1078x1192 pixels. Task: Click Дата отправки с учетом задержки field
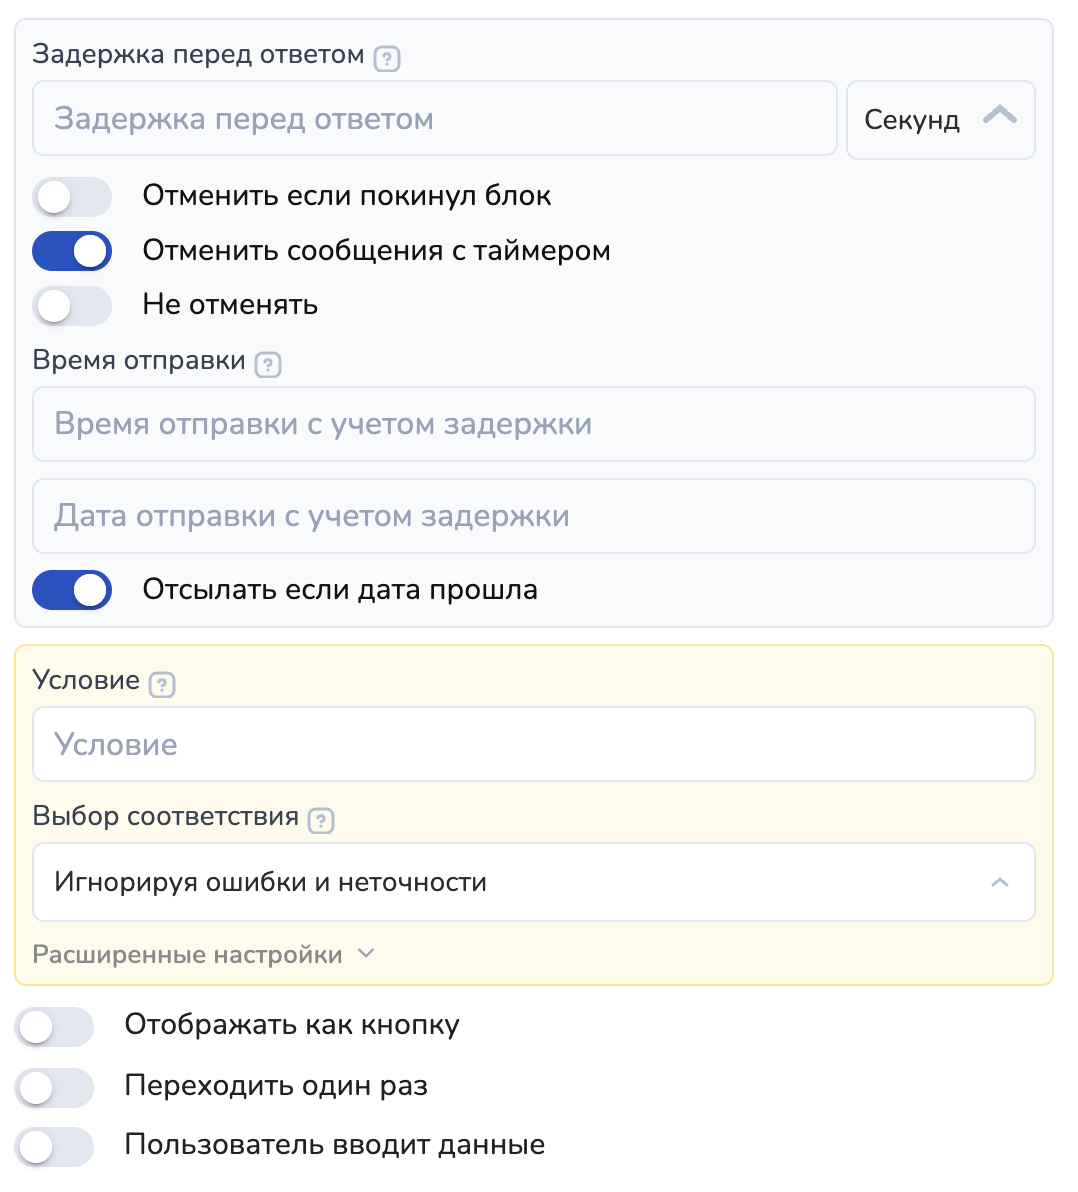533,516
